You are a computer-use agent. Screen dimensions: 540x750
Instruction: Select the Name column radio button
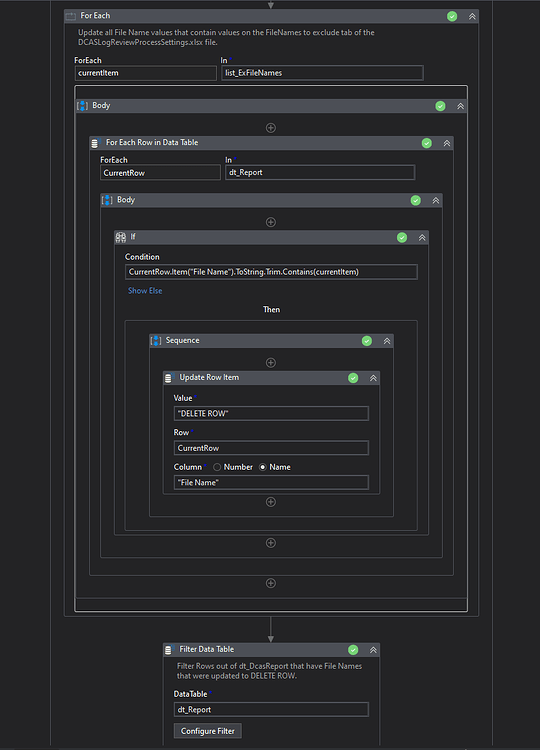(x=263, y=467)
